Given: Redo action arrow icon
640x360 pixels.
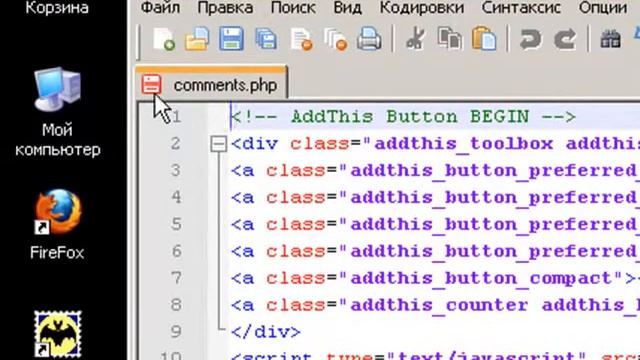Looking at the screenshot, I should point(565,40).
